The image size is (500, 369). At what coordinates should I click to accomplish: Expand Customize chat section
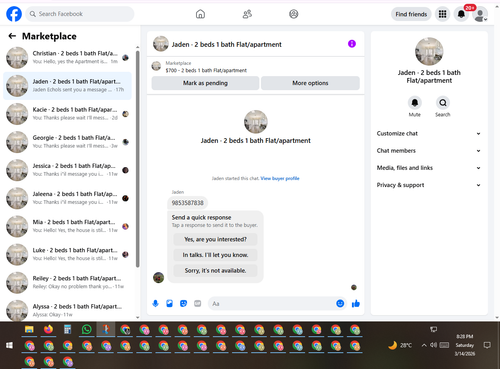coord(429,133)
